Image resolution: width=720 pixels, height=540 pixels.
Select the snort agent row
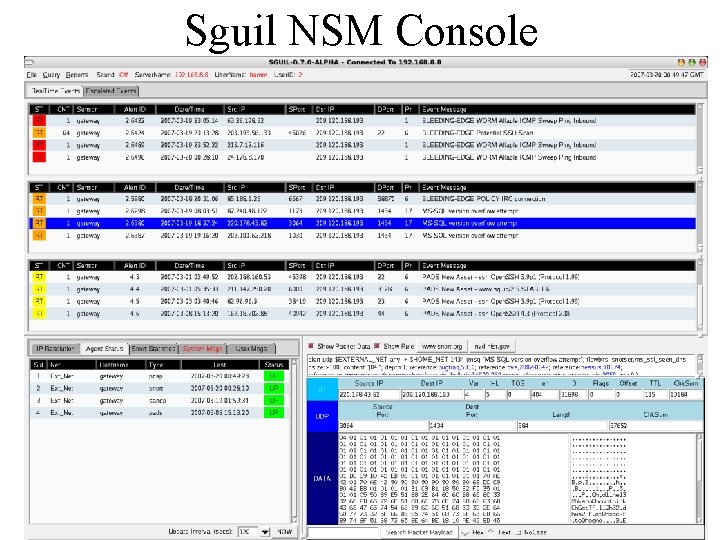pyautogui.click(x=159, y=388)
